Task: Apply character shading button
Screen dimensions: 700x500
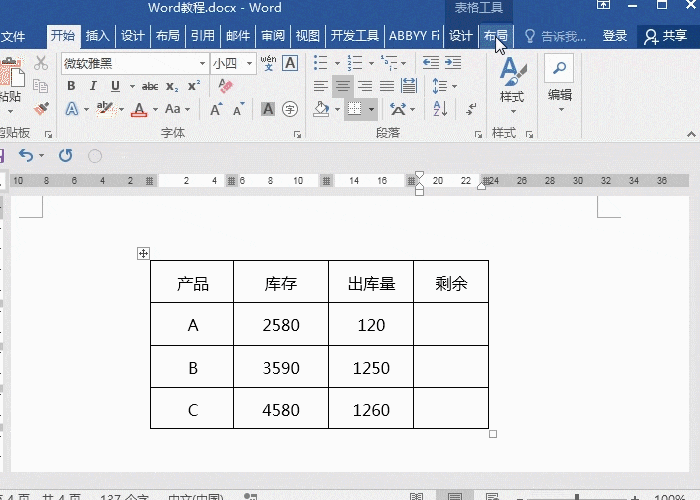Action: tap(268, 109)
